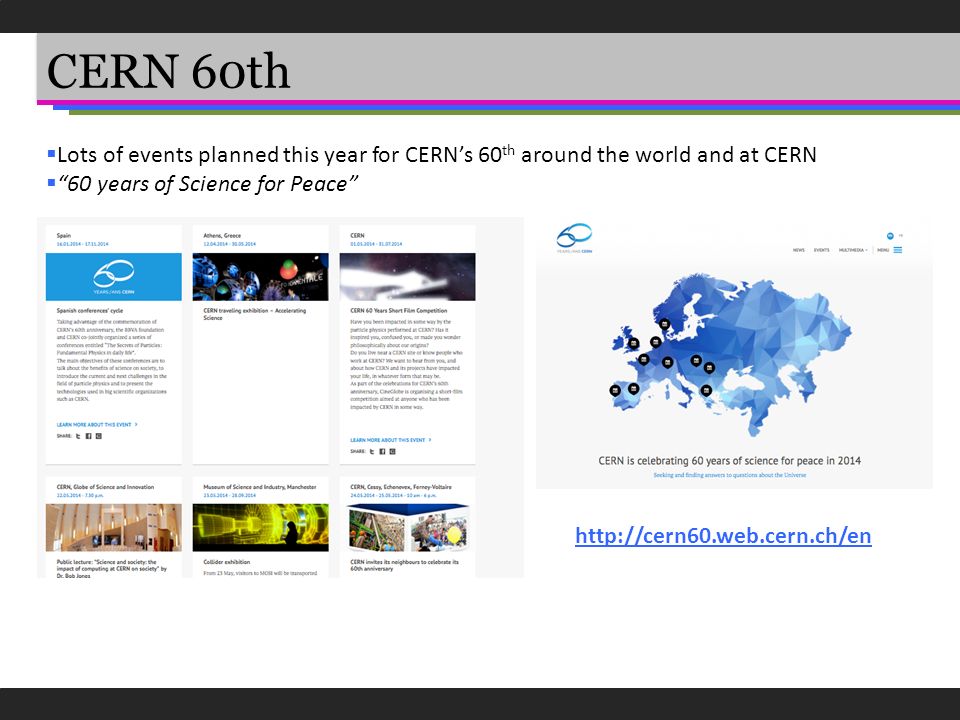Click the 'CERN 60th' slide title
Viewport: 960px width, 720px height.
tap(168, 71)
